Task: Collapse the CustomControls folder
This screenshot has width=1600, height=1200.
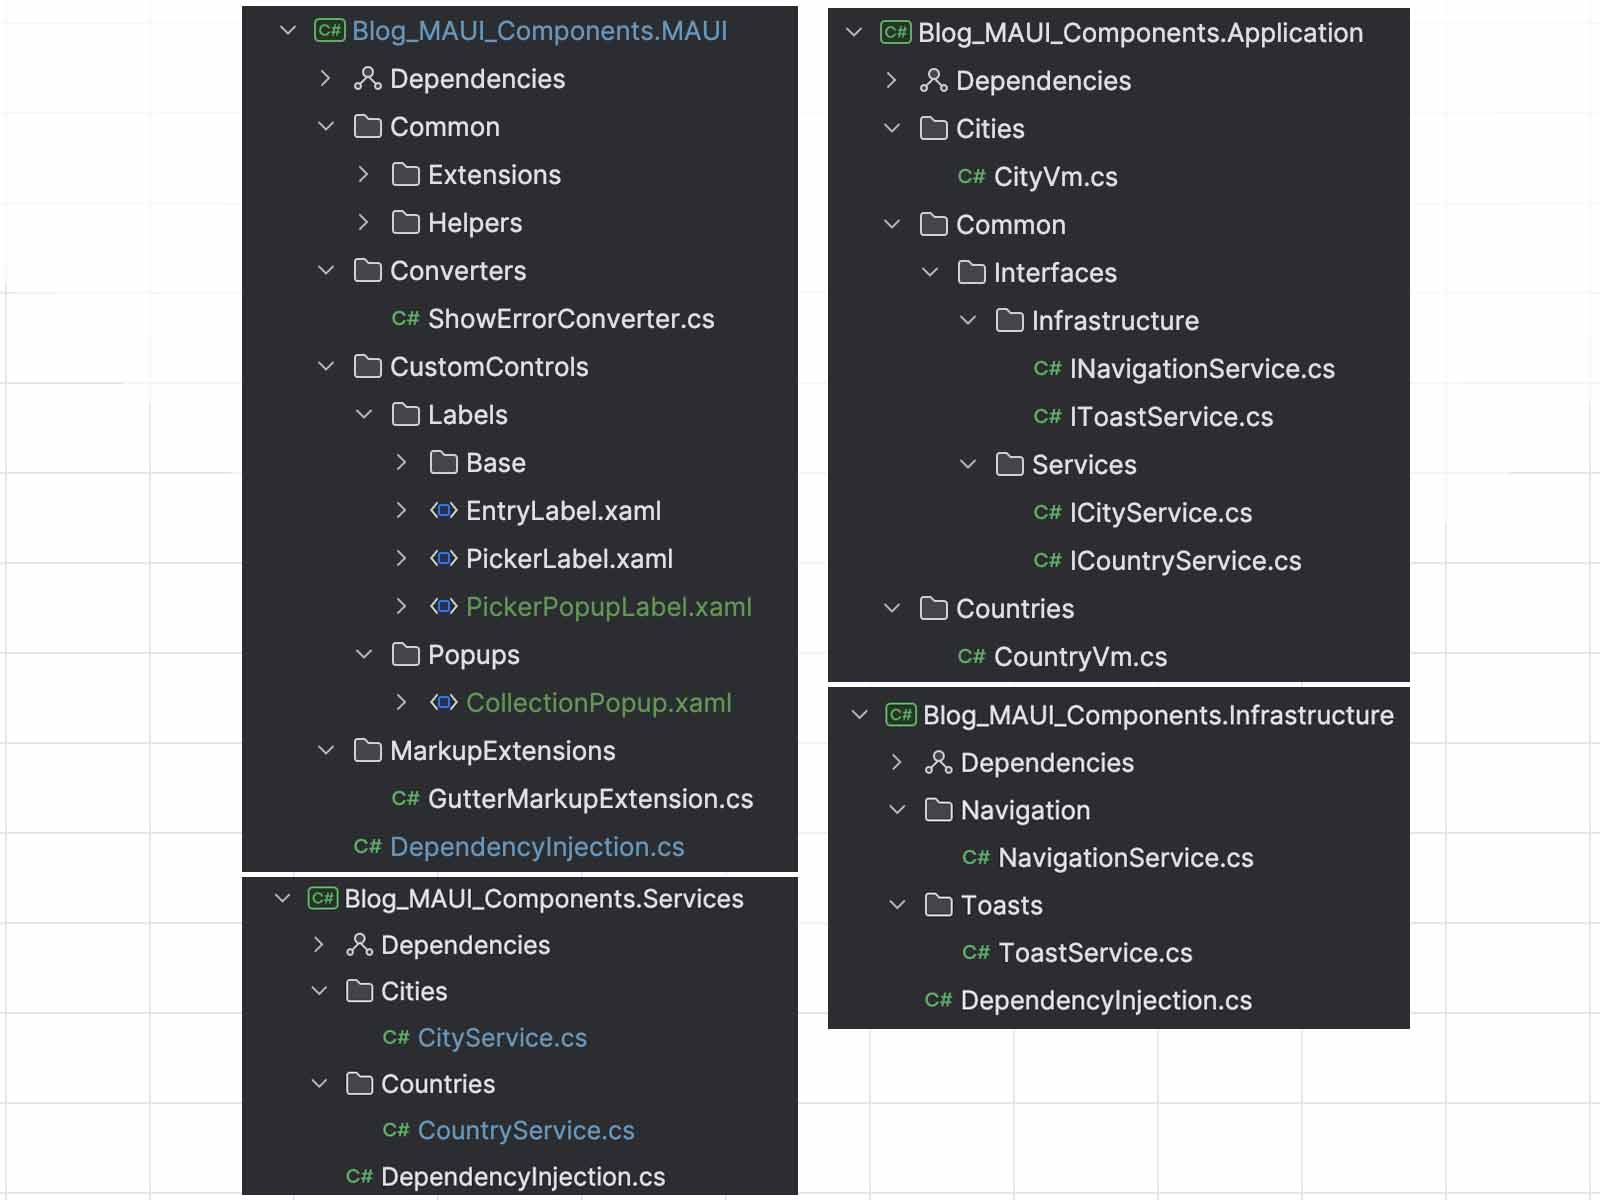Action: [x=326, y=367]
